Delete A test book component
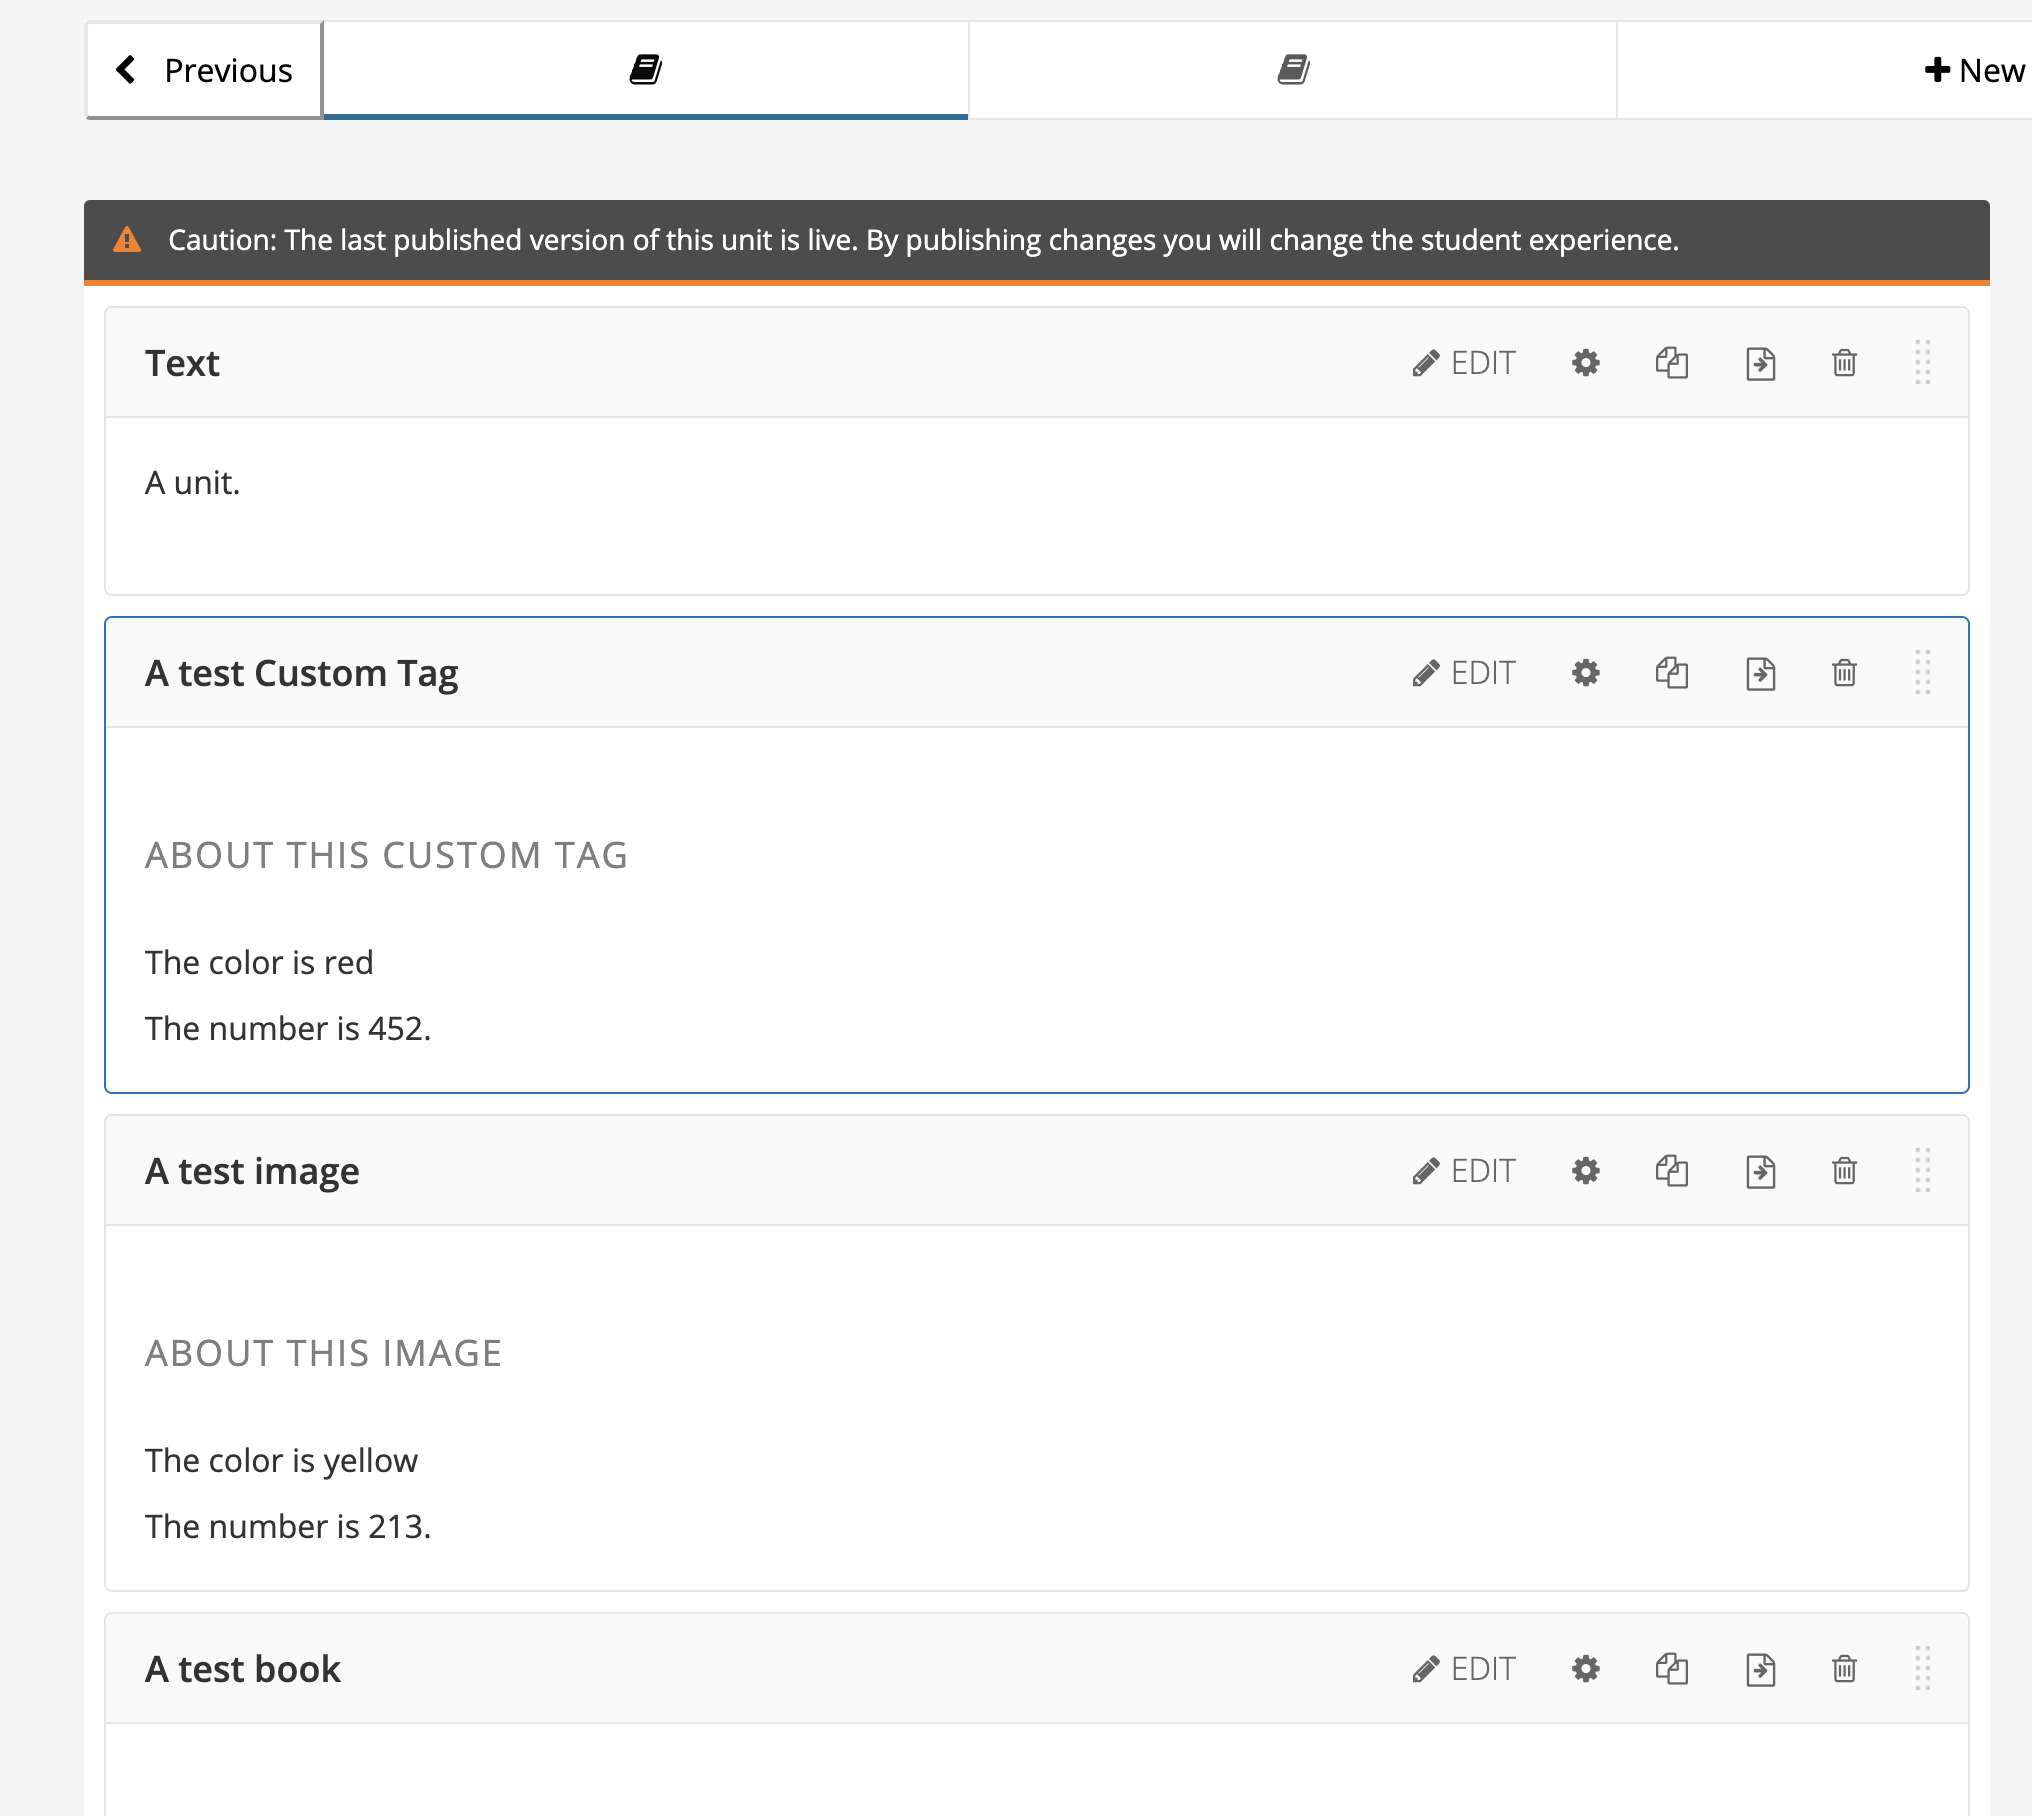The height and width of the screenshot is (1816, 2032). 1844,1669
